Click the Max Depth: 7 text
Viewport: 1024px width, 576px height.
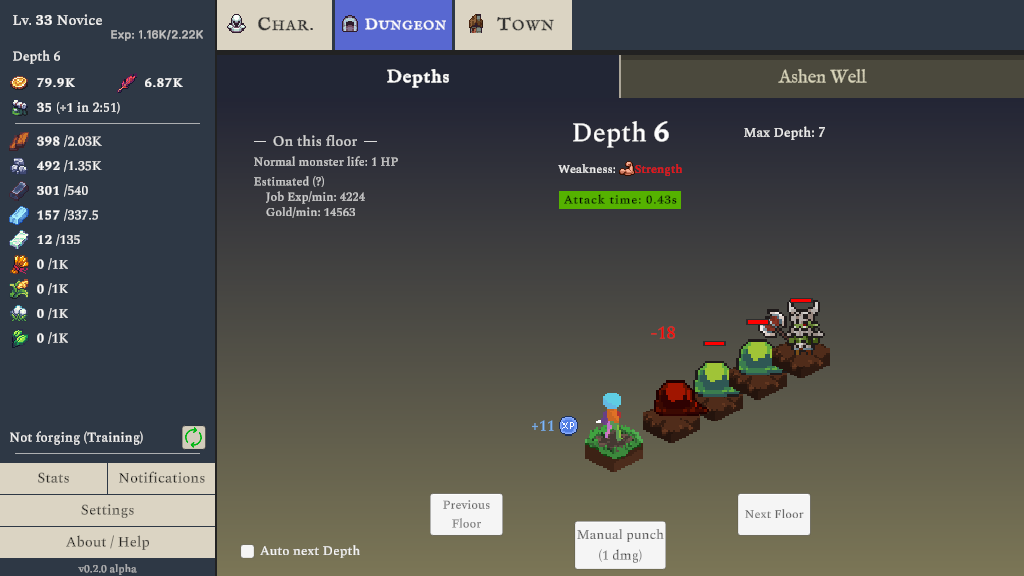pos(784,133)
